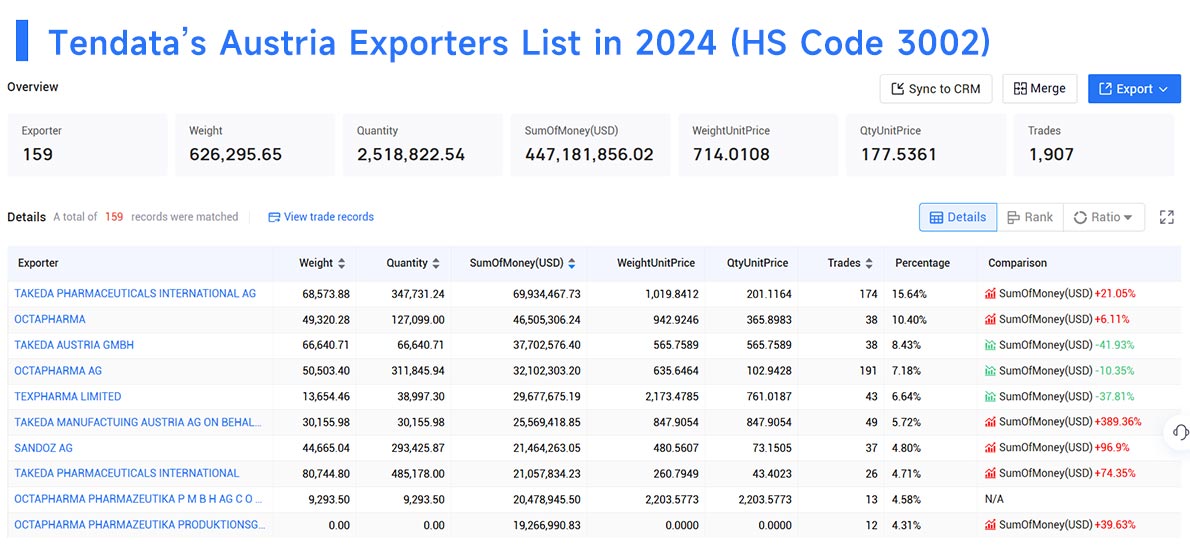Click the fullscreen expand icon
The height and width of the screenshot is (547, 1190).
pos(1166,217)
